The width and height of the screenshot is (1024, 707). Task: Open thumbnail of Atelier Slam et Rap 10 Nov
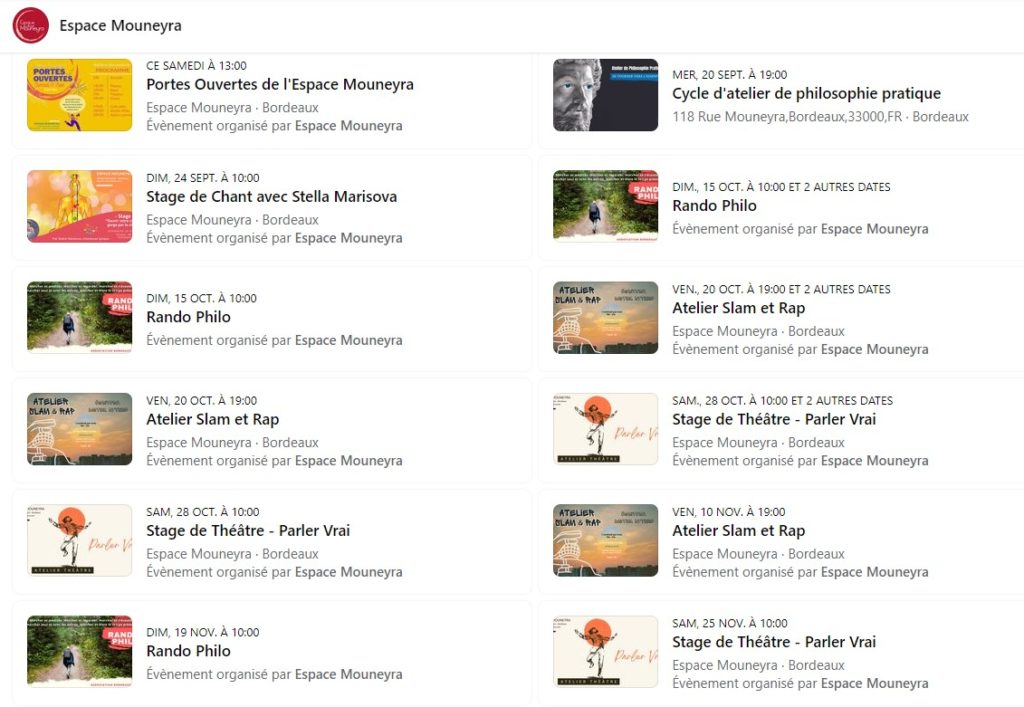coord(605,541)
